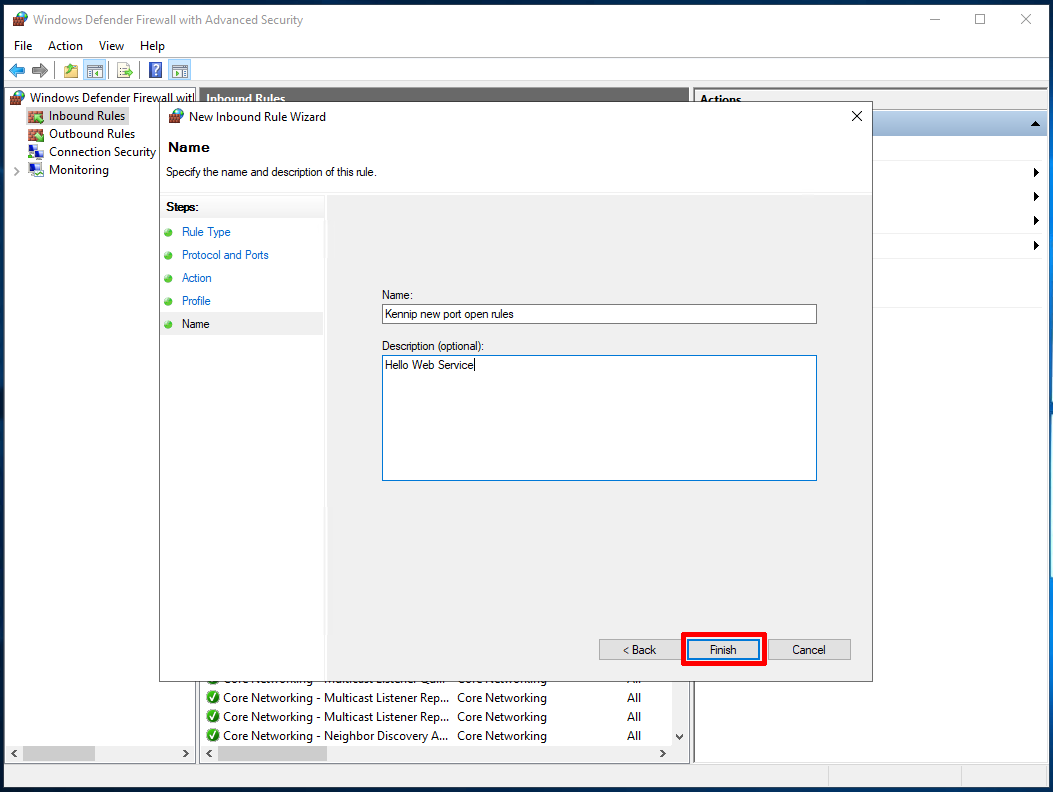1053x792 pixels.
Task: Click the firewall icon in the wizard title
Action: click(176, 116)
